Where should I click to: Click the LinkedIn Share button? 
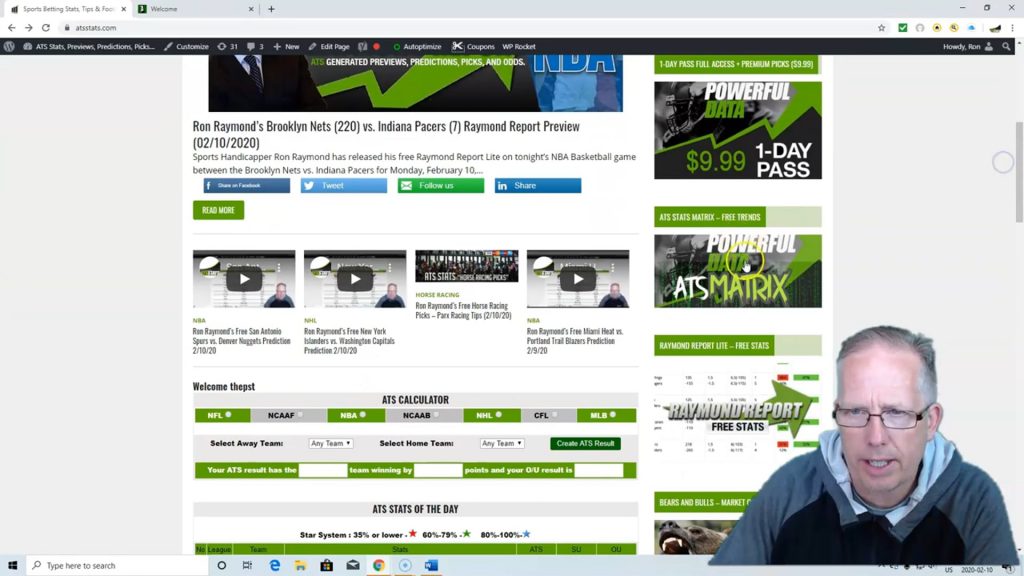pos(537,185)
